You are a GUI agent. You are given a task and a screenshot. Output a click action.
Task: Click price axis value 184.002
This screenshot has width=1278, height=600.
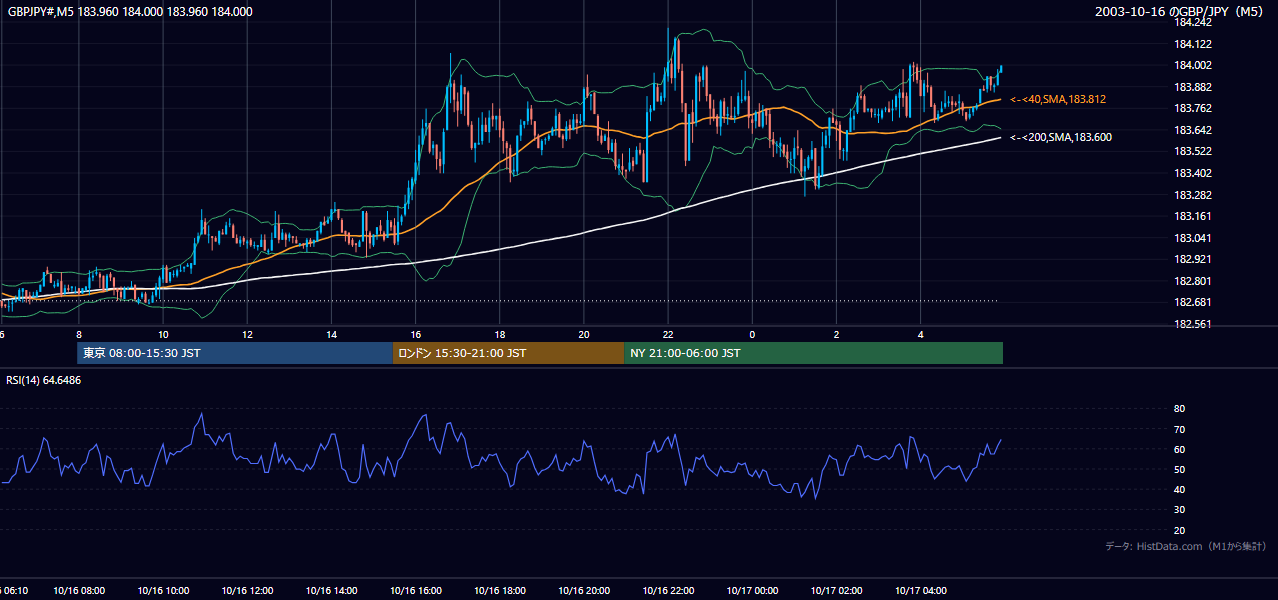pos(1193,65)
